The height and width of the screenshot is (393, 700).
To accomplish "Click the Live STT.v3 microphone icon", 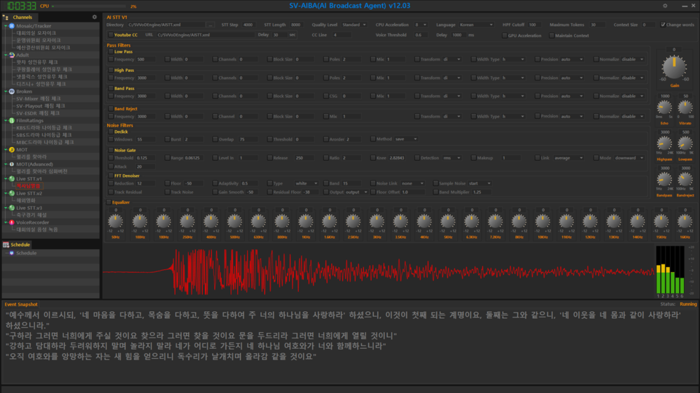I will pyautogui.click(x=12, y=208).
